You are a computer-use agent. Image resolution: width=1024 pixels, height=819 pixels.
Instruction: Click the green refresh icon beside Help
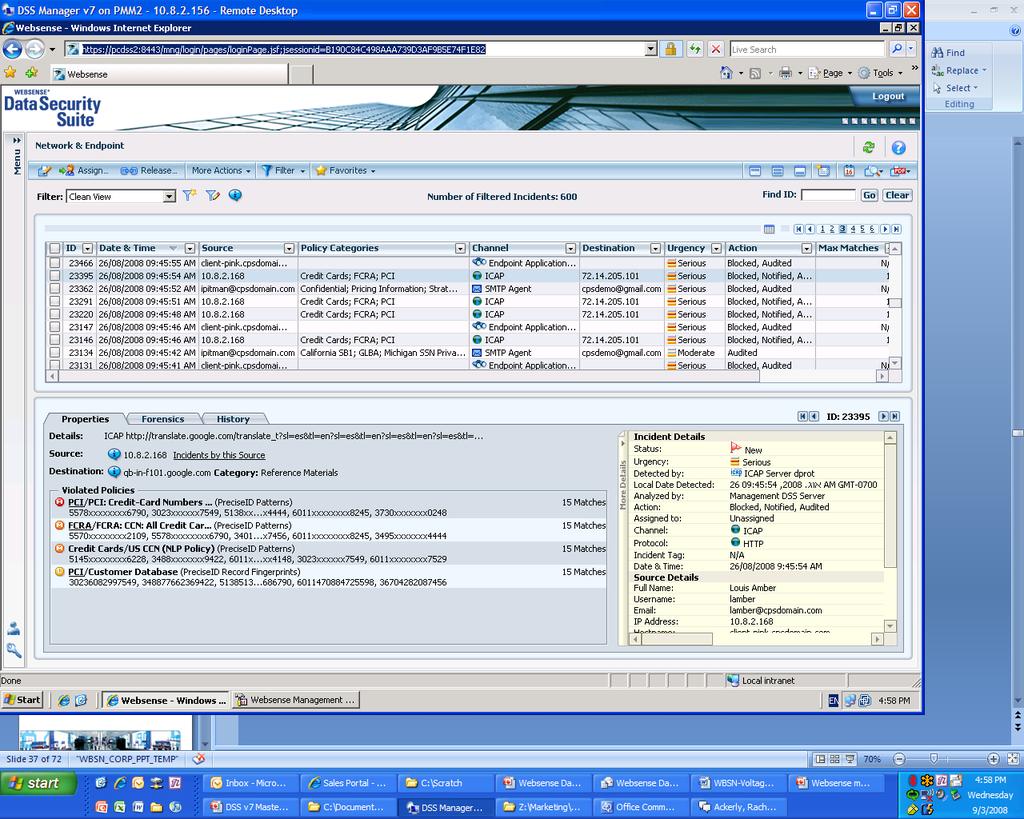868,148
